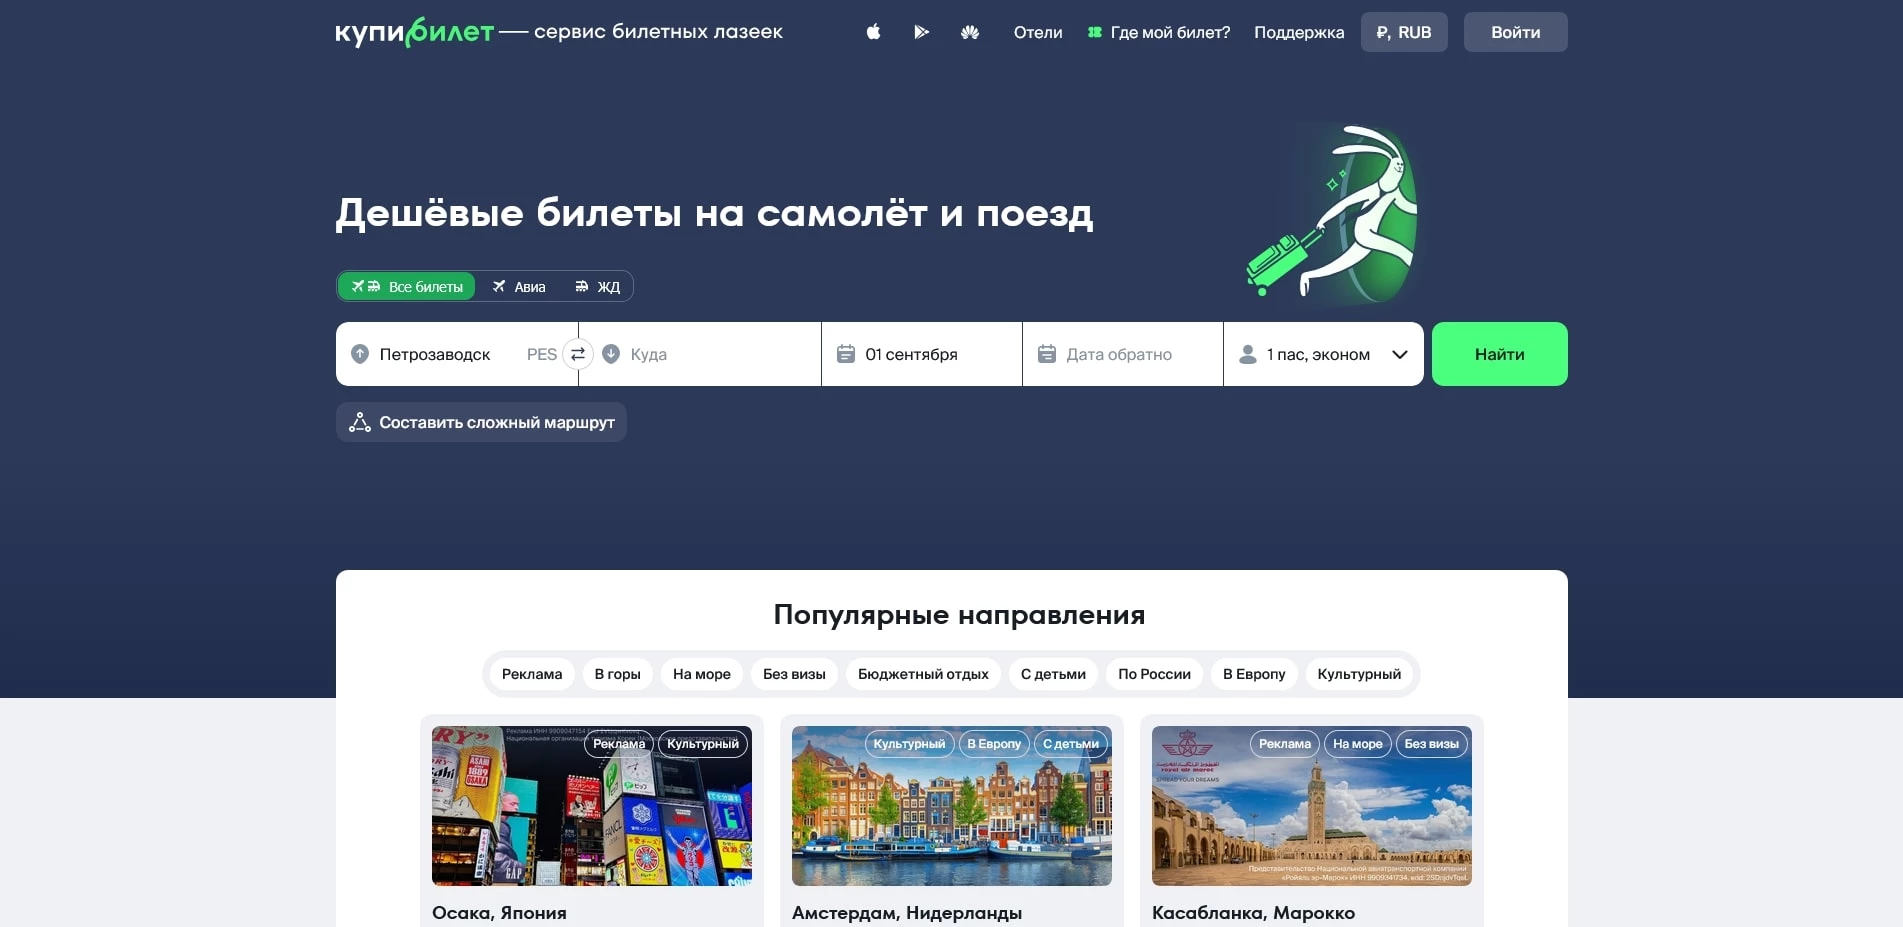
Task: Switch ticket type to 'Авиа'
Action: (518, 286)
